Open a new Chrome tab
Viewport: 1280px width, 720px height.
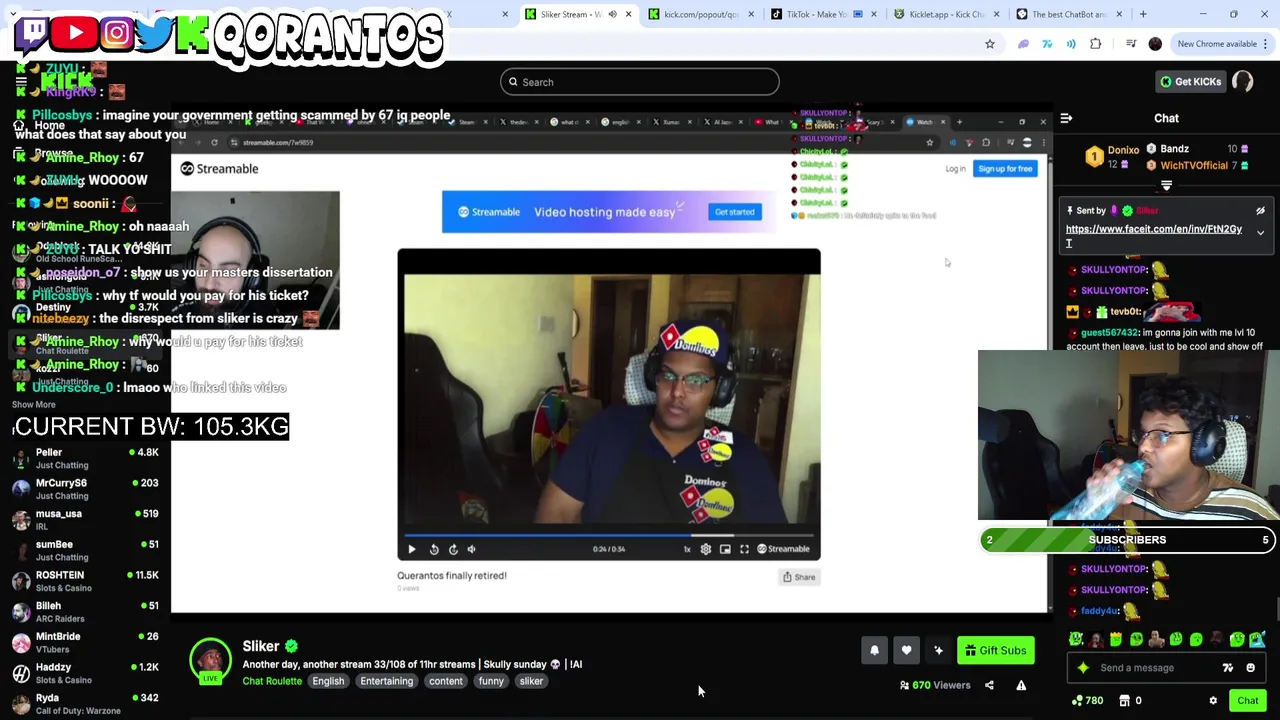pos(1143,14)
